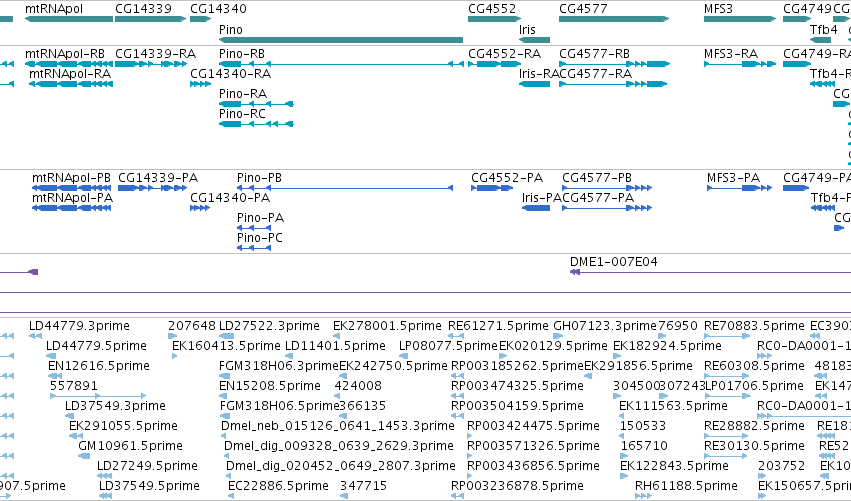Click protein MFS3-PA
851x501 pixels.
point(733,178)
